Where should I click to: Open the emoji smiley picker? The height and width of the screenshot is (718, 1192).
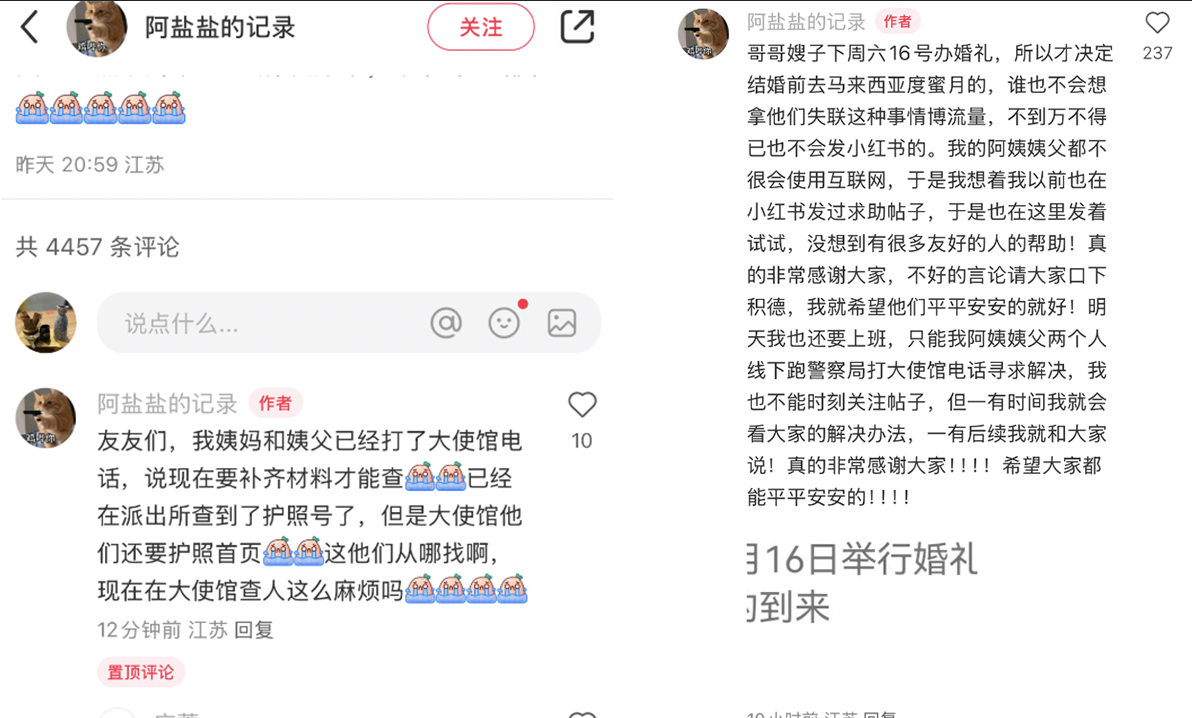(504, 322)
